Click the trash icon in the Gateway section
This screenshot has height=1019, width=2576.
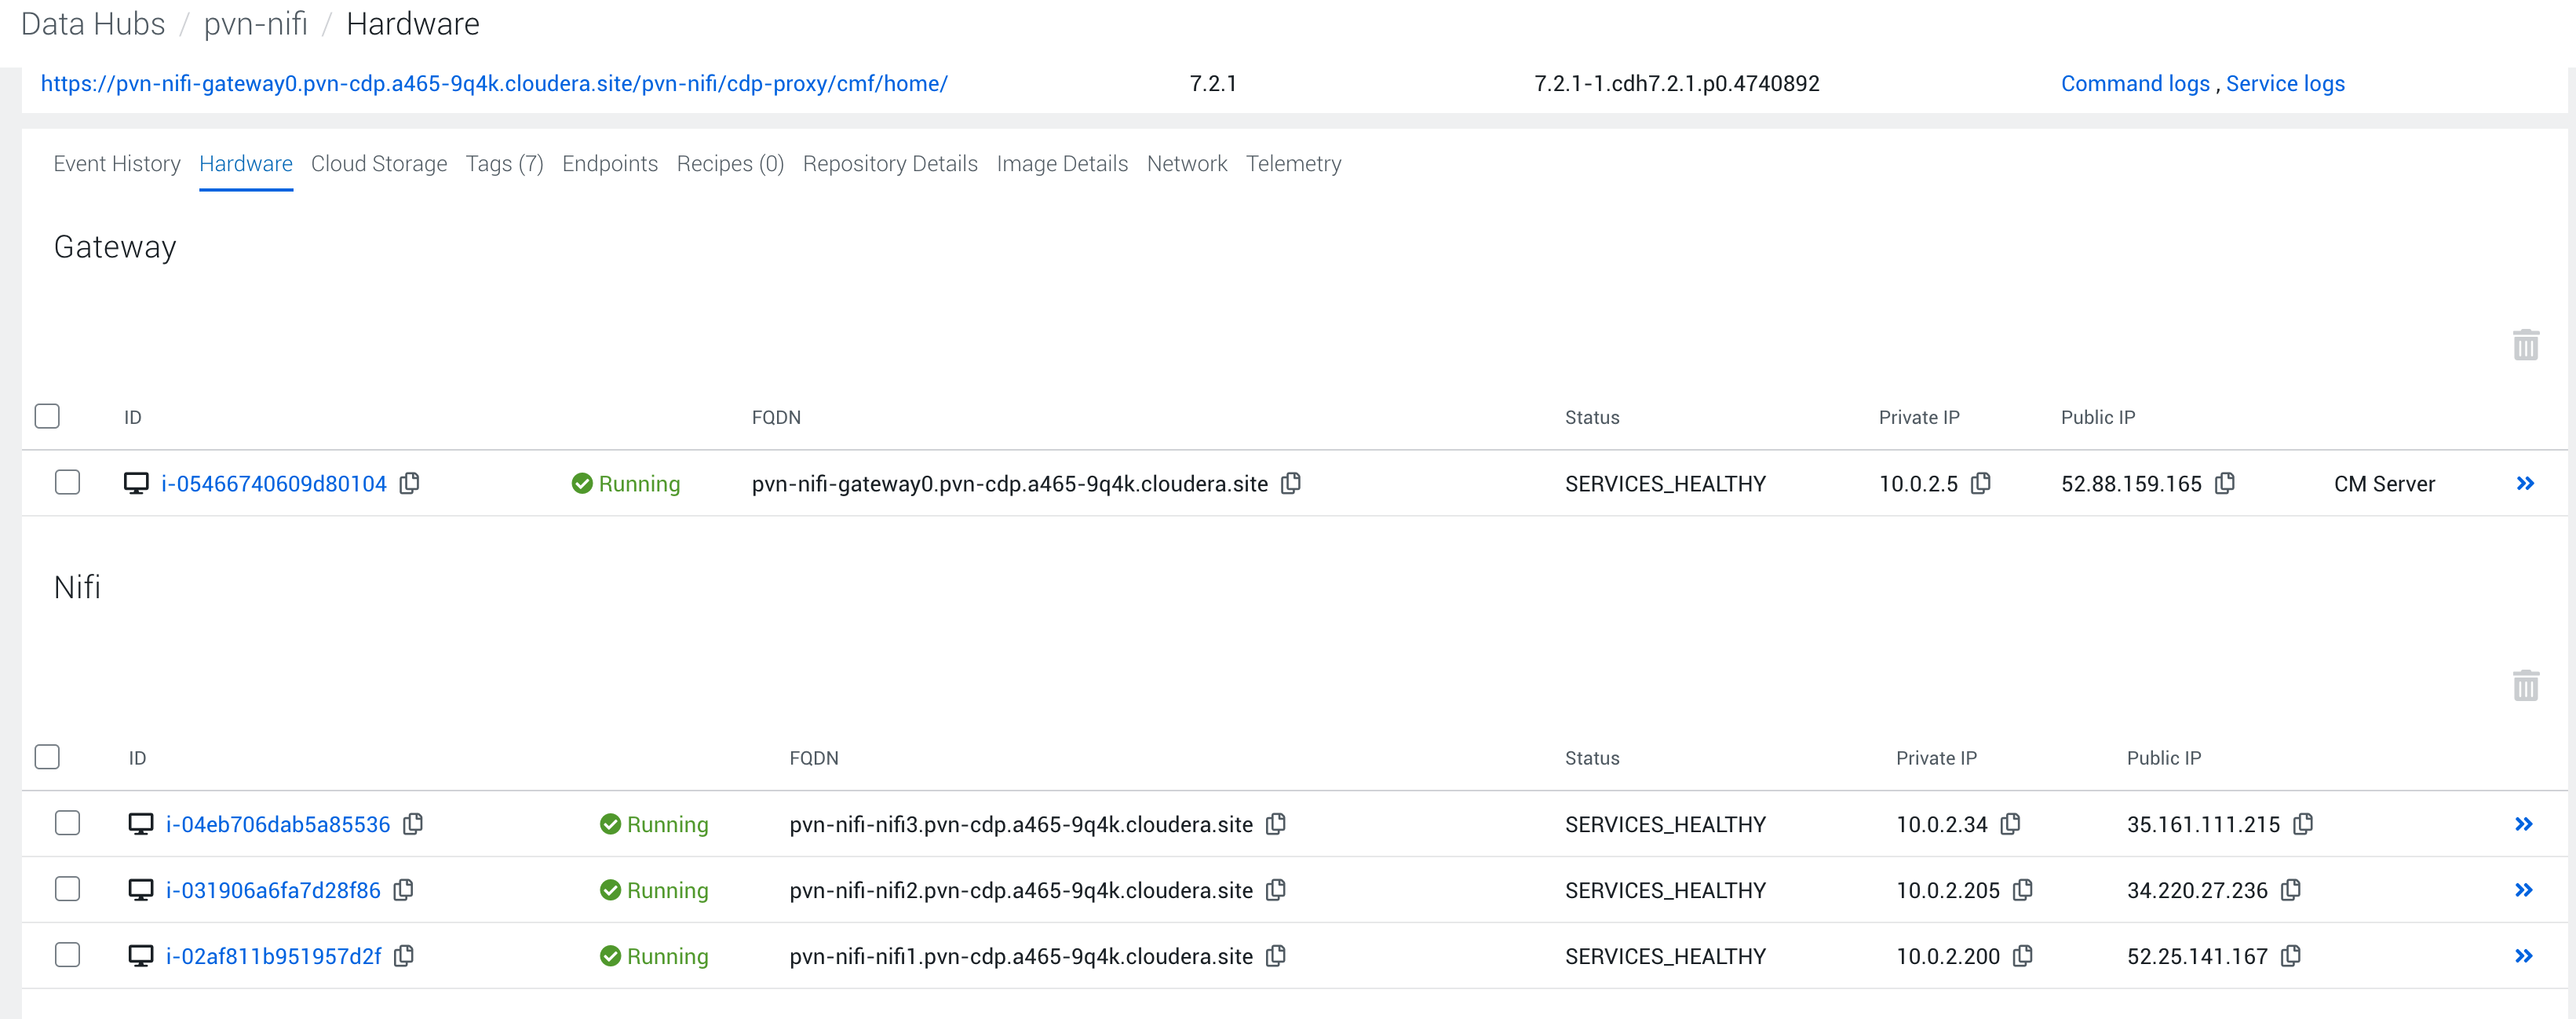coord(2526,345)
